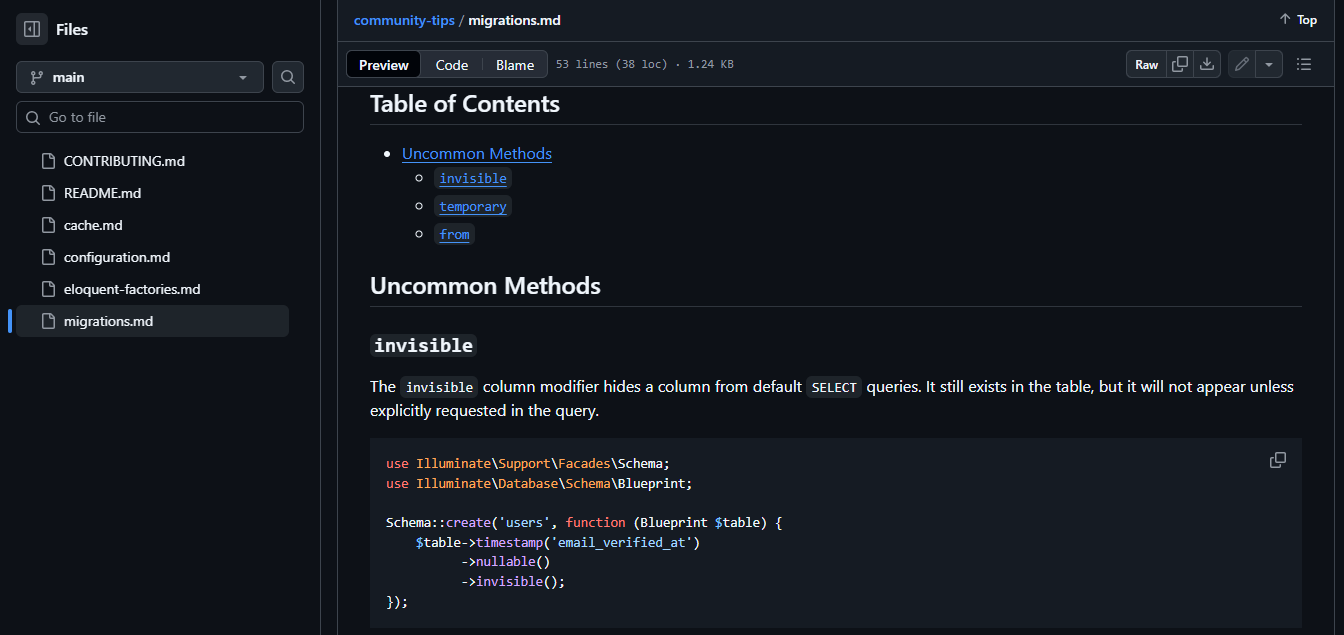Expand more edit options arrow
The image size is (1344, 635).
pyautogui.click(x=1269, y=64)
